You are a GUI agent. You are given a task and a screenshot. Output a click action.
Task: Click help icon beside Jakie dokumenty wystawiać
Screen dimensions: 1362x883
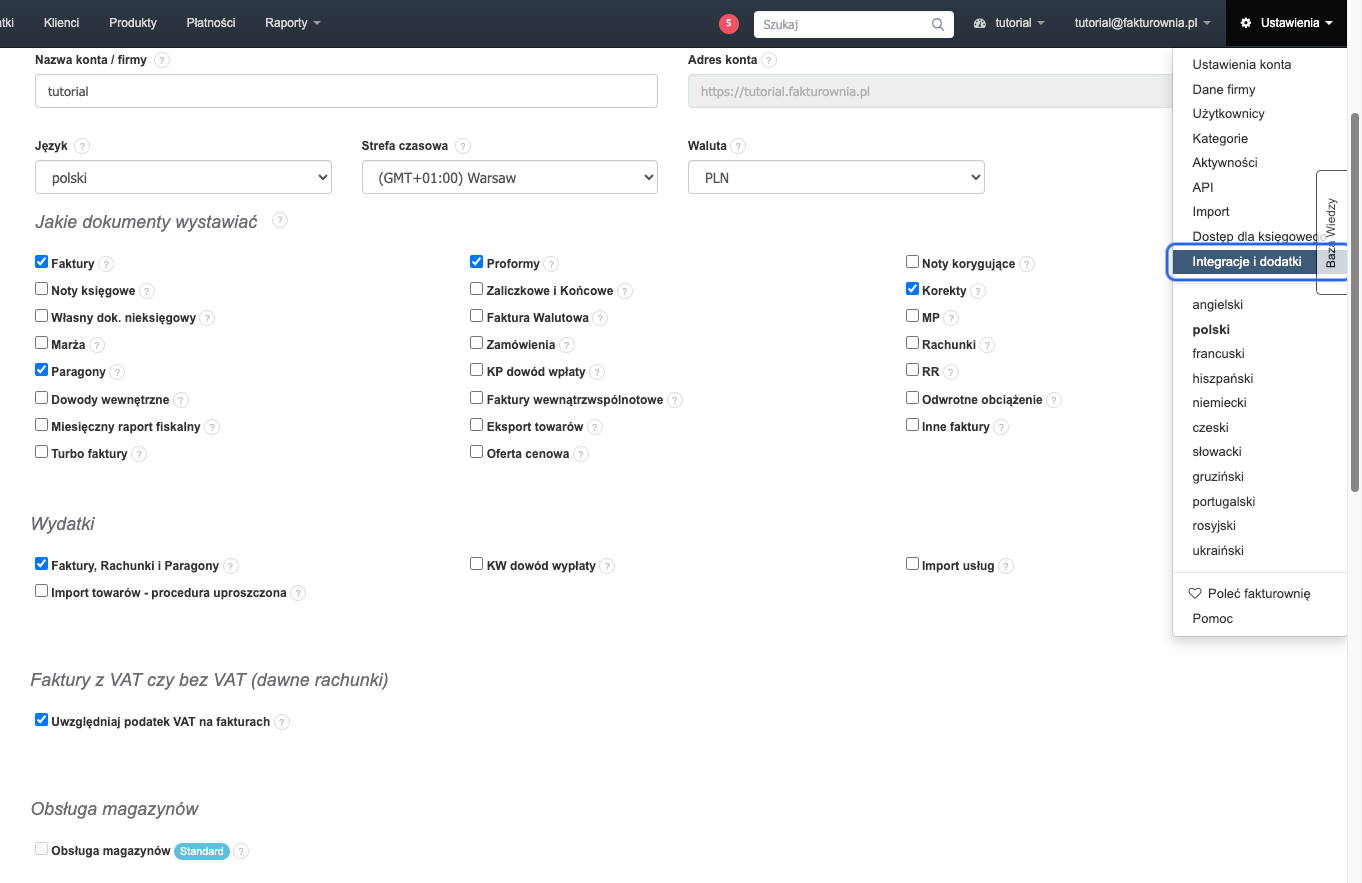click(280, 220)
